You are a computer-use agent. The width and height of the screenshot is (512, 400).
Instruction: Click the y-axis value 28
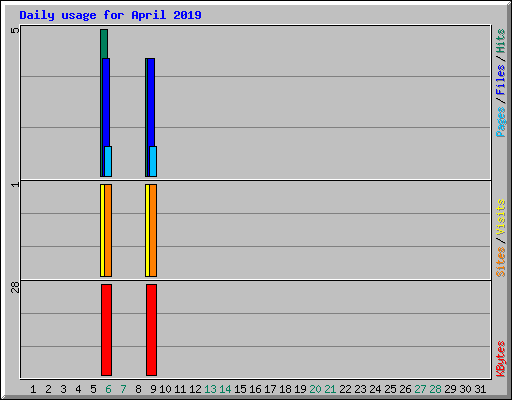(x=15, y=287)
